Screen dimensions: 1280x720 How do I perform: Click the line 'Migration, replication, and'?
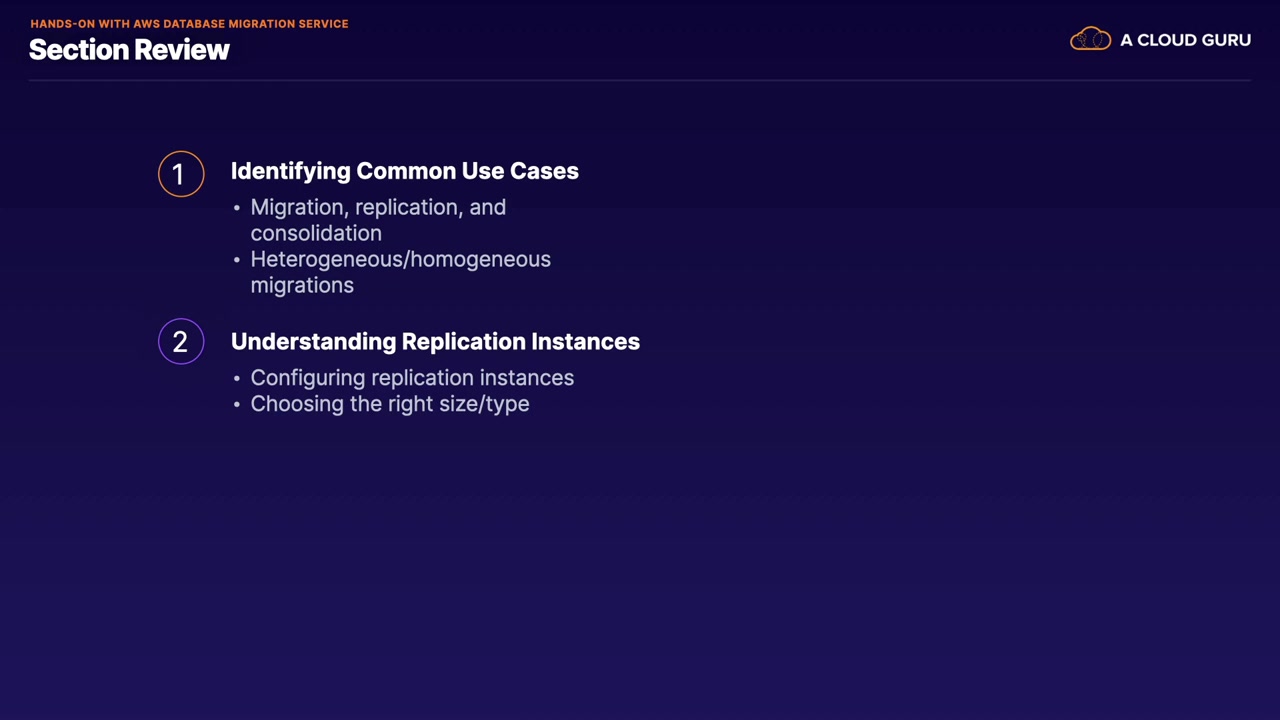coord(378,207)
